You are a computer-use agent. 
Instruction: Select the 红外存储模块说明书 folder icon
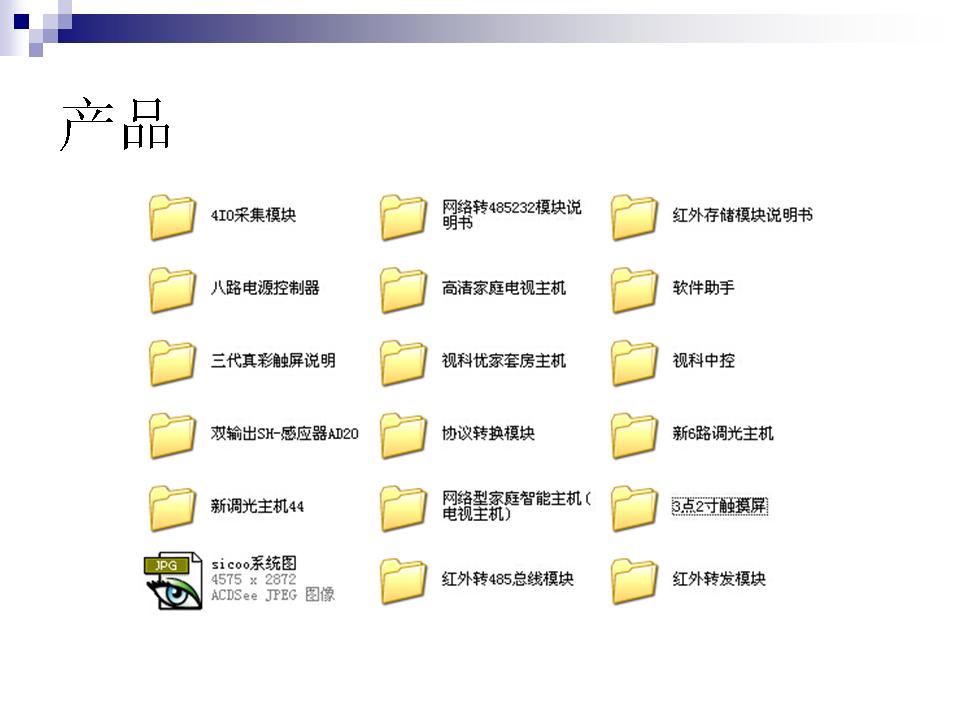tap(634, 216)
